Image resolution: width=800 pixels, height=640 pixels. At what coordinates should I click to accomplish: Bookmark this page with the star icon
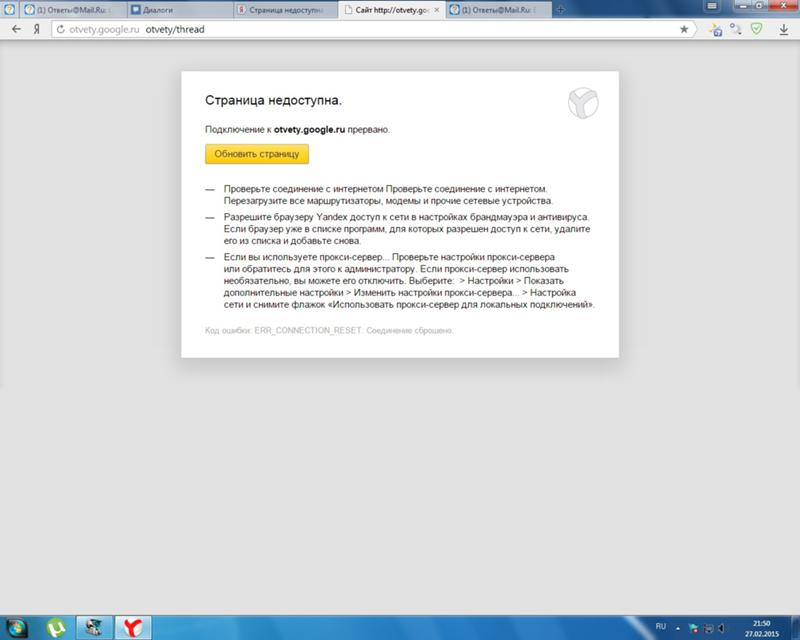point(684,30)
